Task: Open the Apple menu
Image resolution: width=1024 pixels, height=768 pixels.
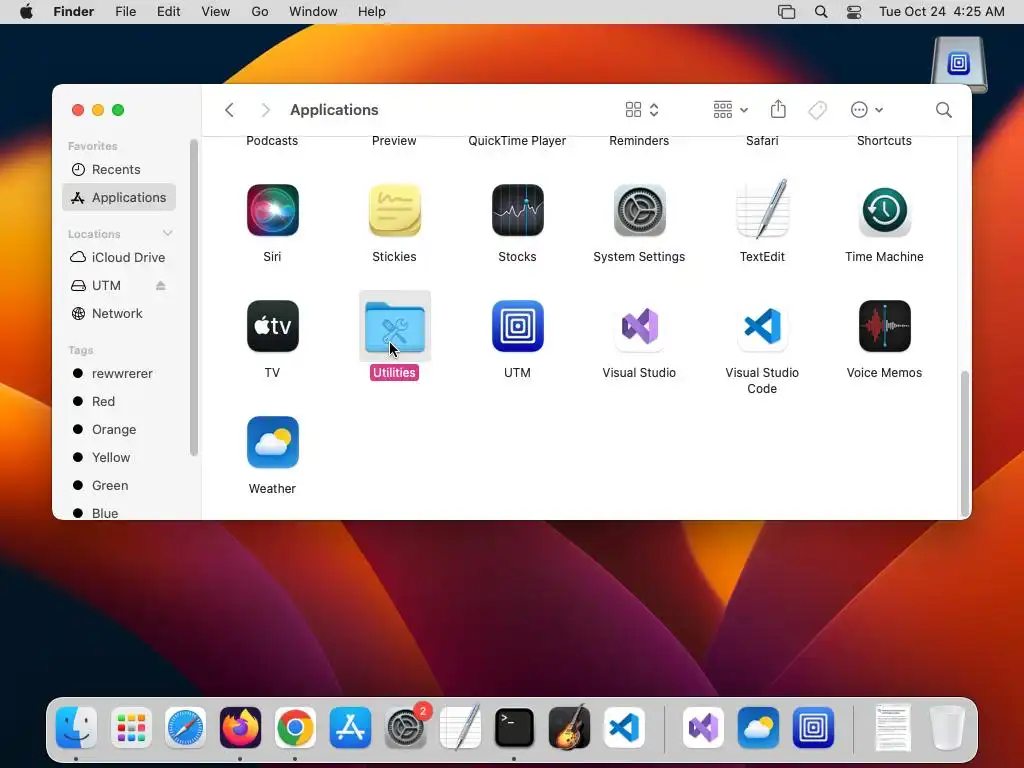Action: click(26, 12)
